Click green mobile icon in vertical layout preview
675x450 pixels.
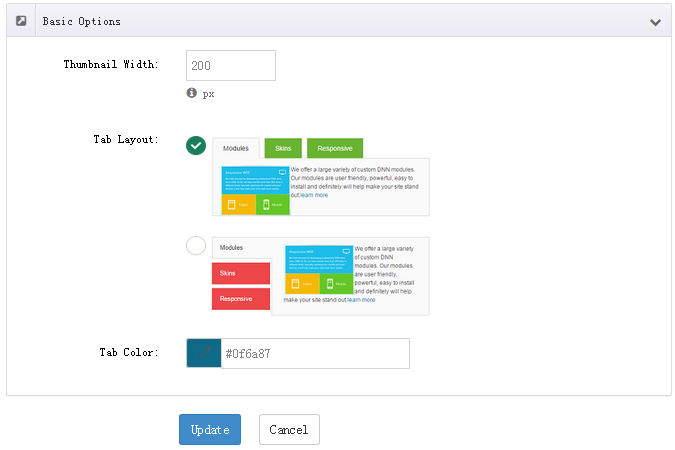pos(330,283)
